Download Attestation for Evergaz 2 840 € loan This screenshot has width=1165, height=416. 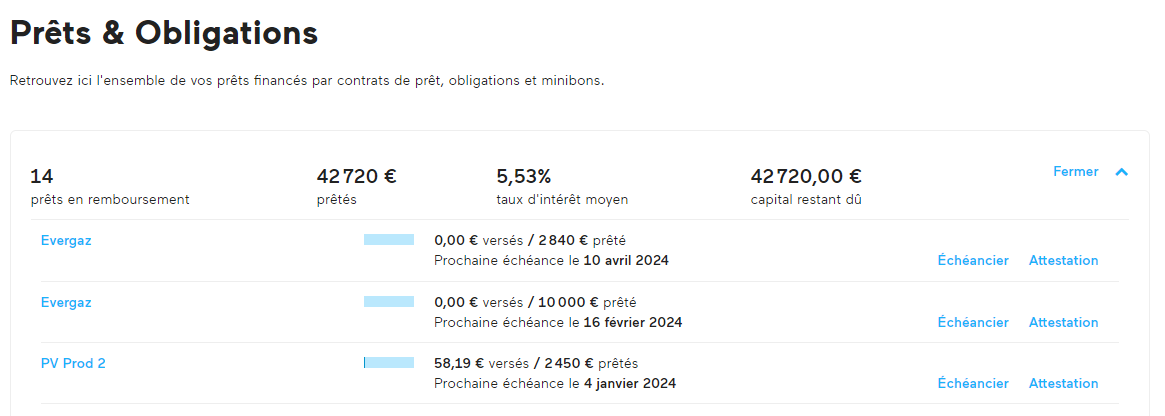click(x=1063, y=261)
